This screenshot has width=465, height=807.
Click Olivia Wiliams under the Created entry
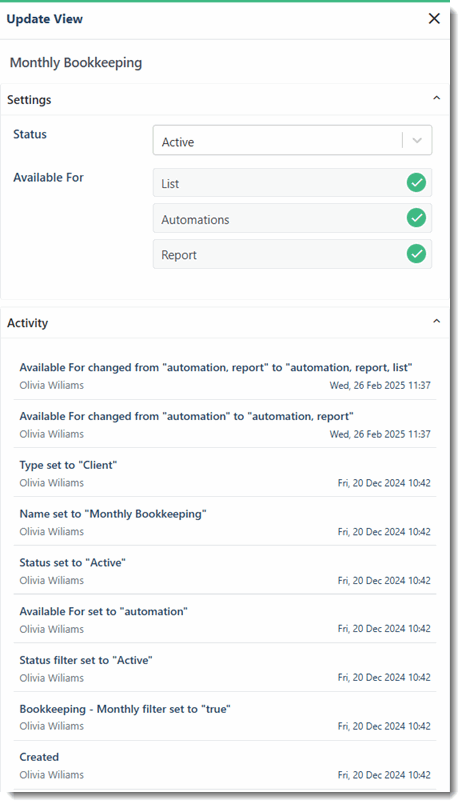51,775
